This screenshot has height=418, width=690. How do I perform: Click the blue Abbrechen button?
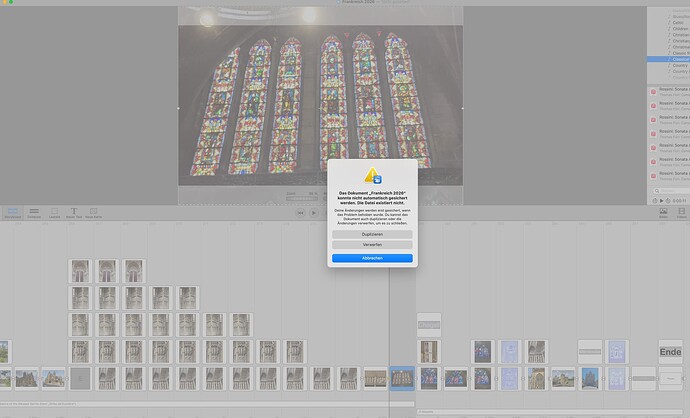(x=372, y=258)
